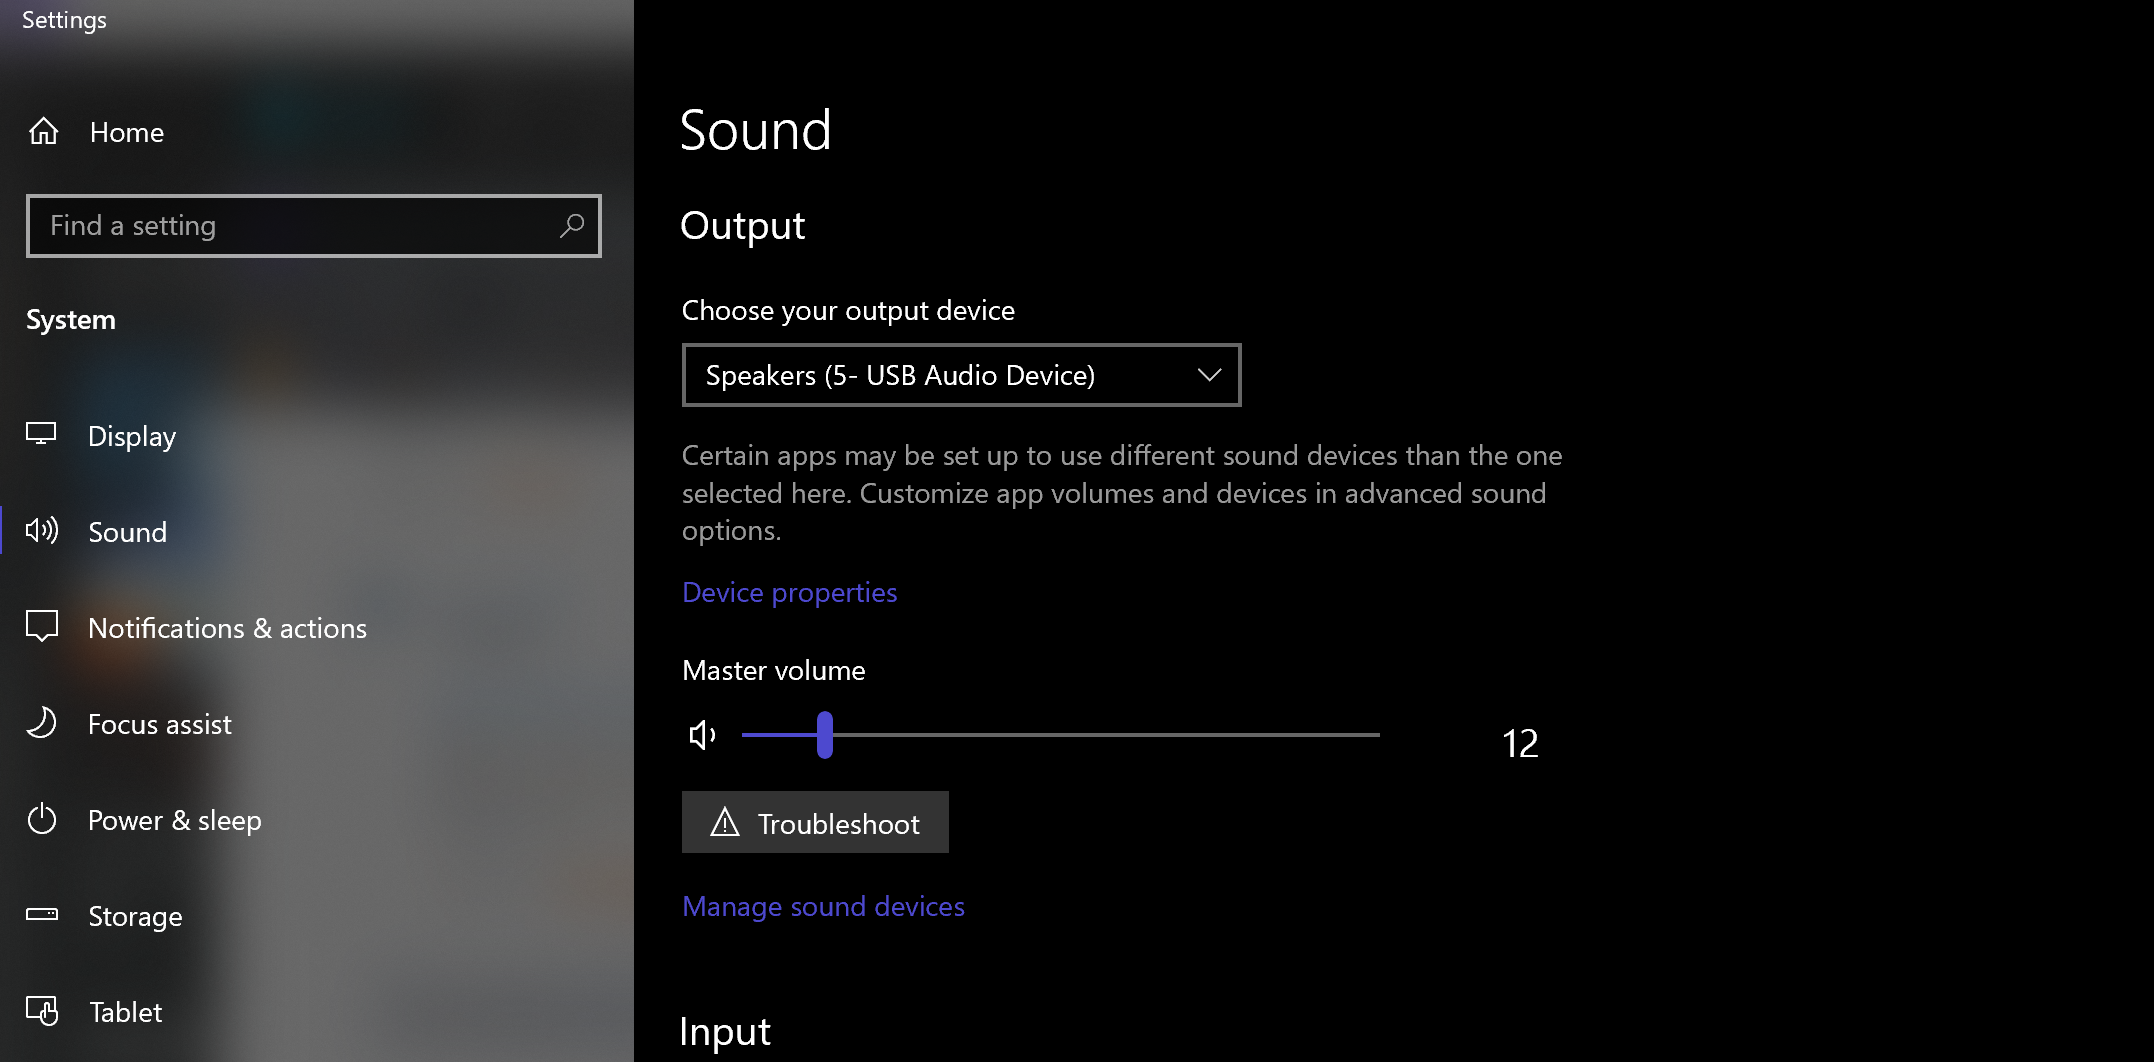Click the Troubleshoot button

[815, 823]
